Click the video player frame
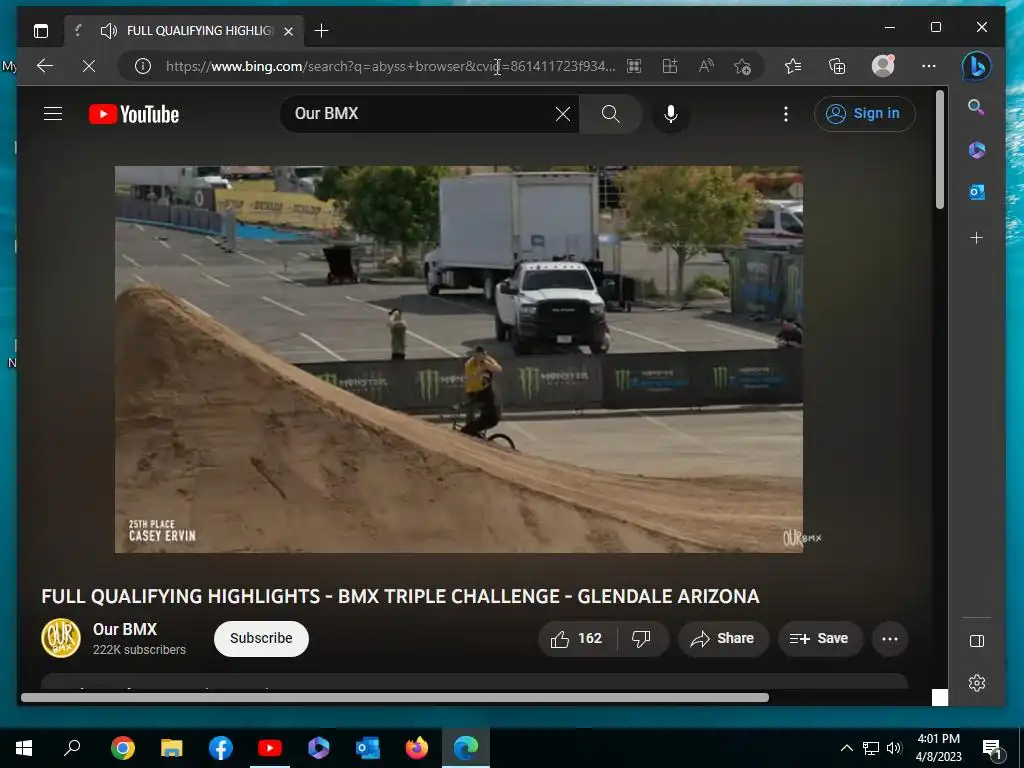The width and height of the screenshot is (1024, 768). (x=458, y=359)
